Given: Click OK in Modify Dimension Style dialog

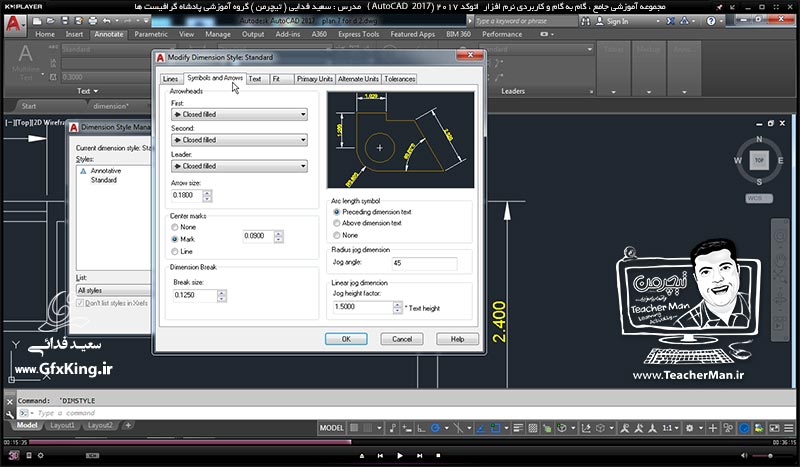Looking at the screenshot, I should pos(346,339).
